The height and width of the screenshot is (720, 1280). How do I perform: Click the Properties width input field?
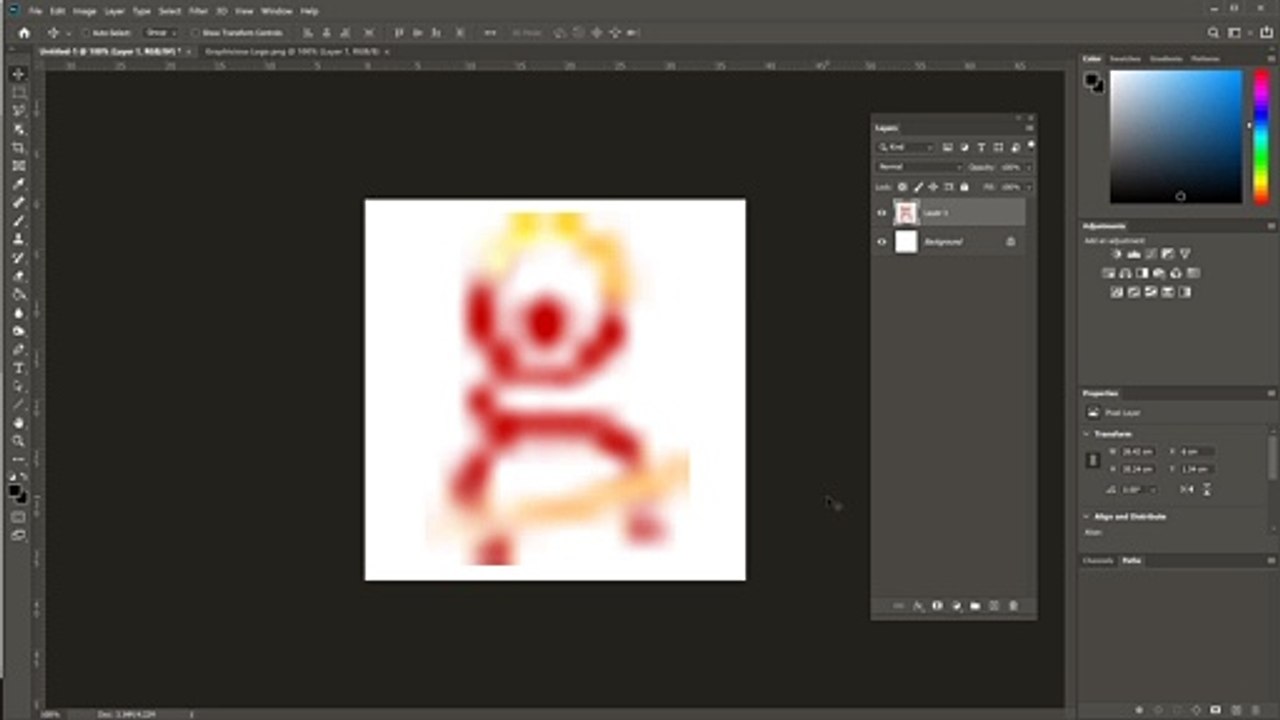(1138, 452)
